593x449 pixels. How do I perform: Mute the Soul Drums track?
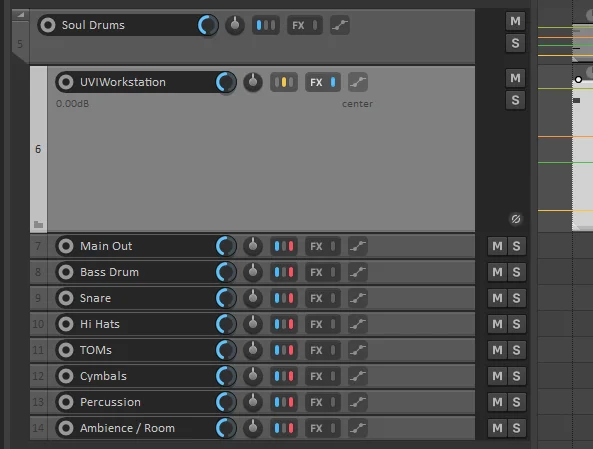(515, 21)
